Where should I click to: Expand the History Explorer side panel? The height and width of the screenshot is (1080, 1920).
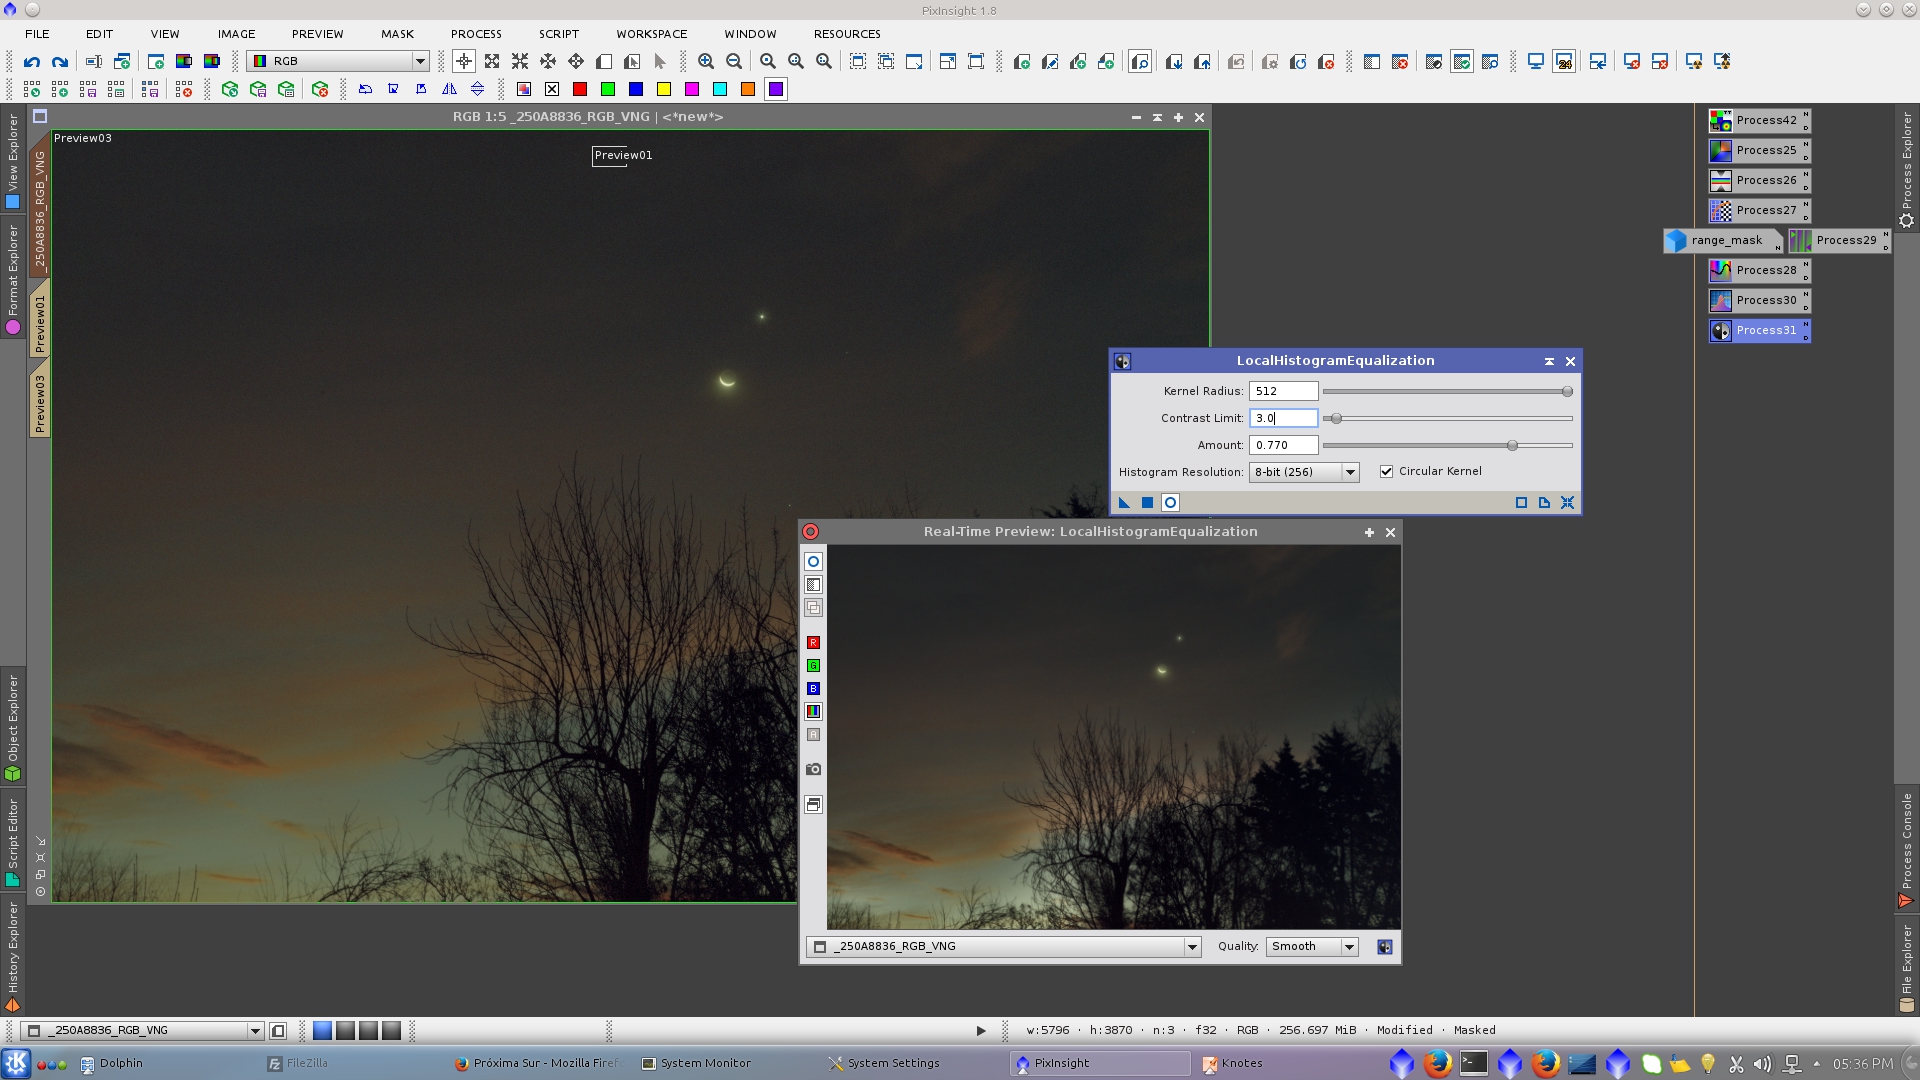[13, 957]
